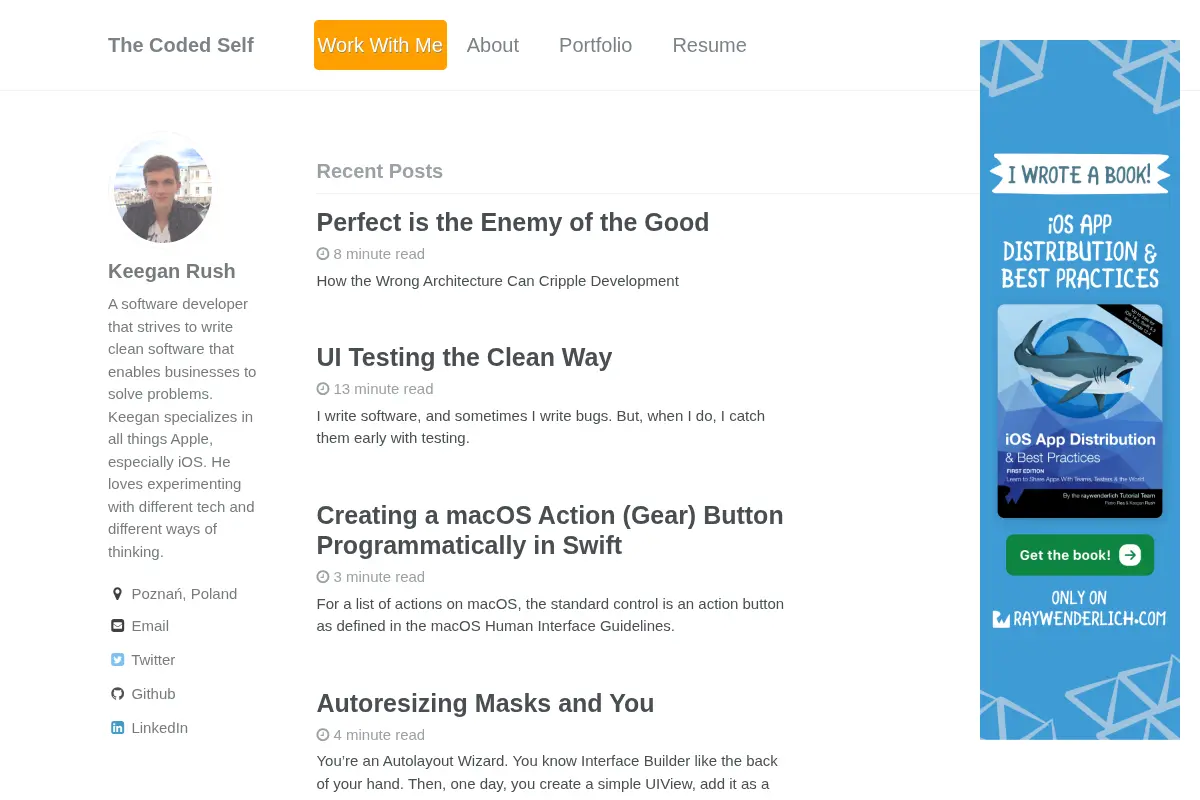This screenshot has height=800, width=1200.
Task: Click the text Poznań, Poland
Action: (184, 594)
